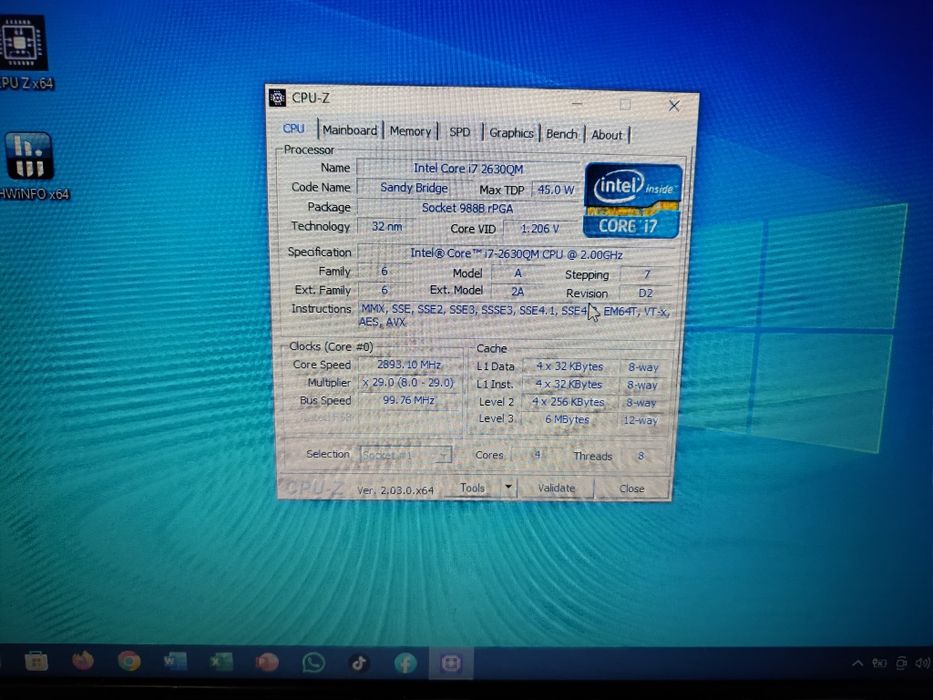Open the HWiNFO x64 desktop shortcut
The image size is (933, 700).
(30, 166)
